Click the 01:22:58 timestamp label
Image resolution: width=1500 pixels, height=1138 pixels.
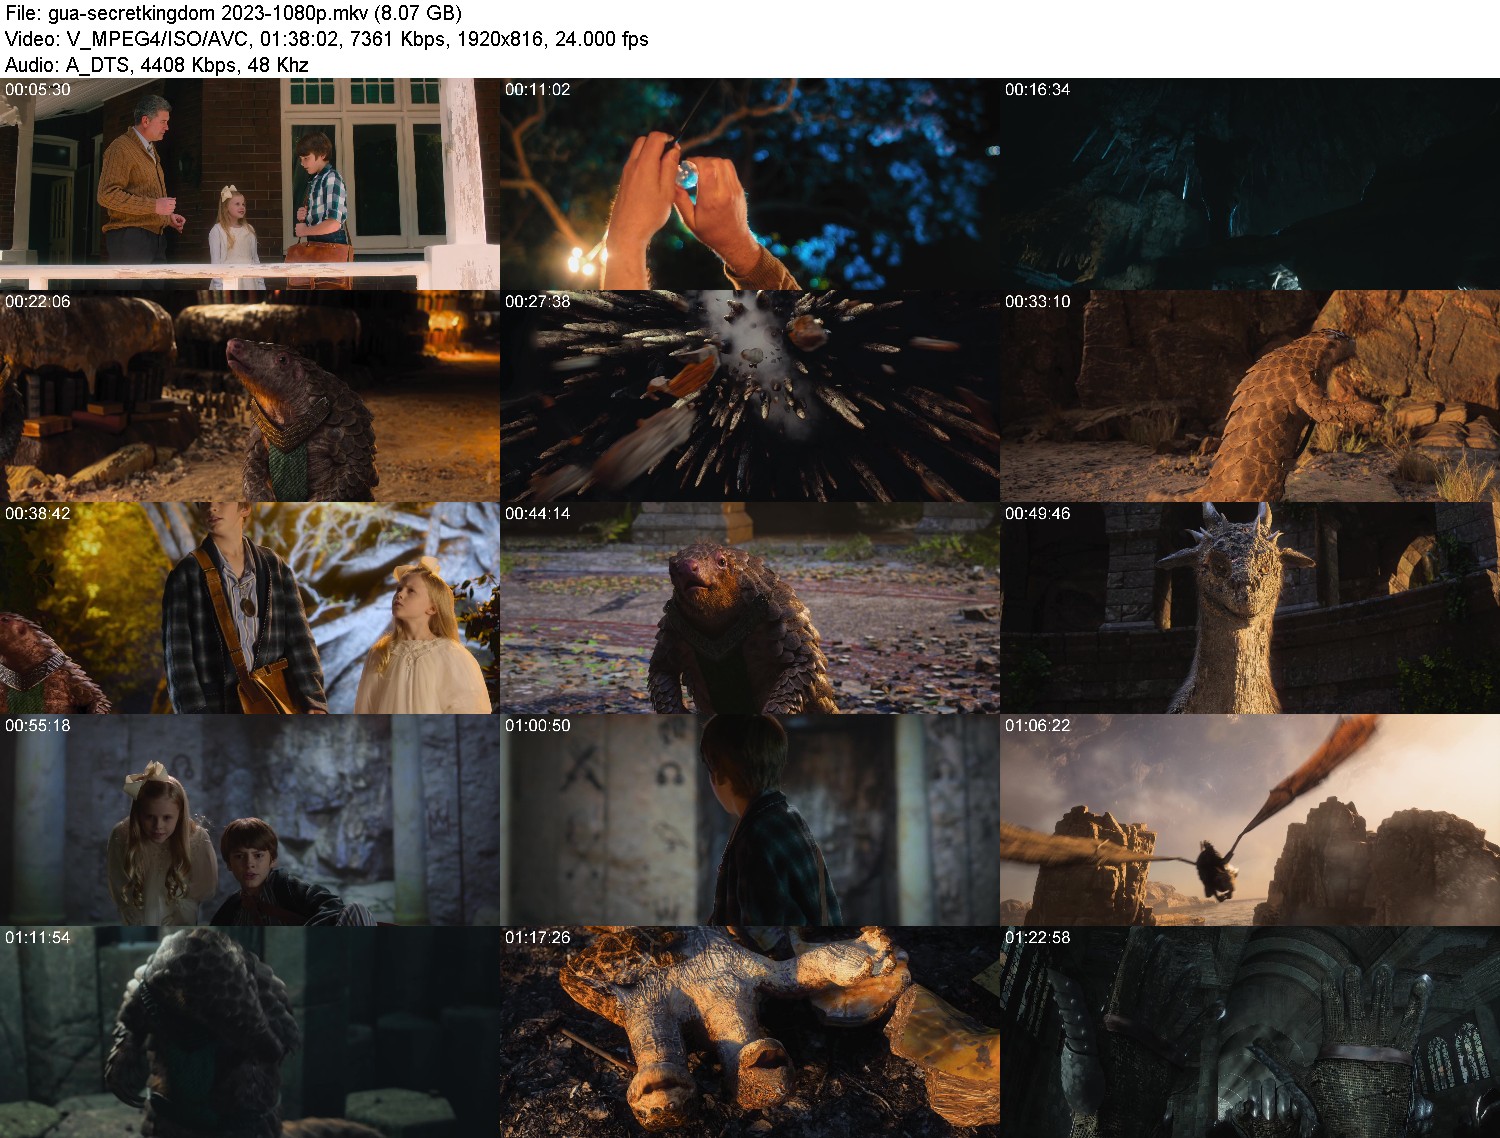(1038, 937)
